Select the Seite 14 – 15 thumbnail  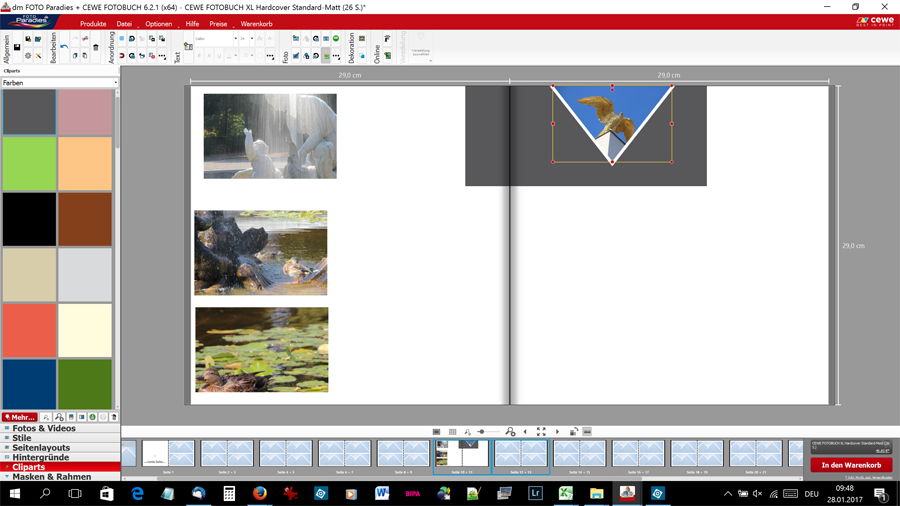coord(580,455)
